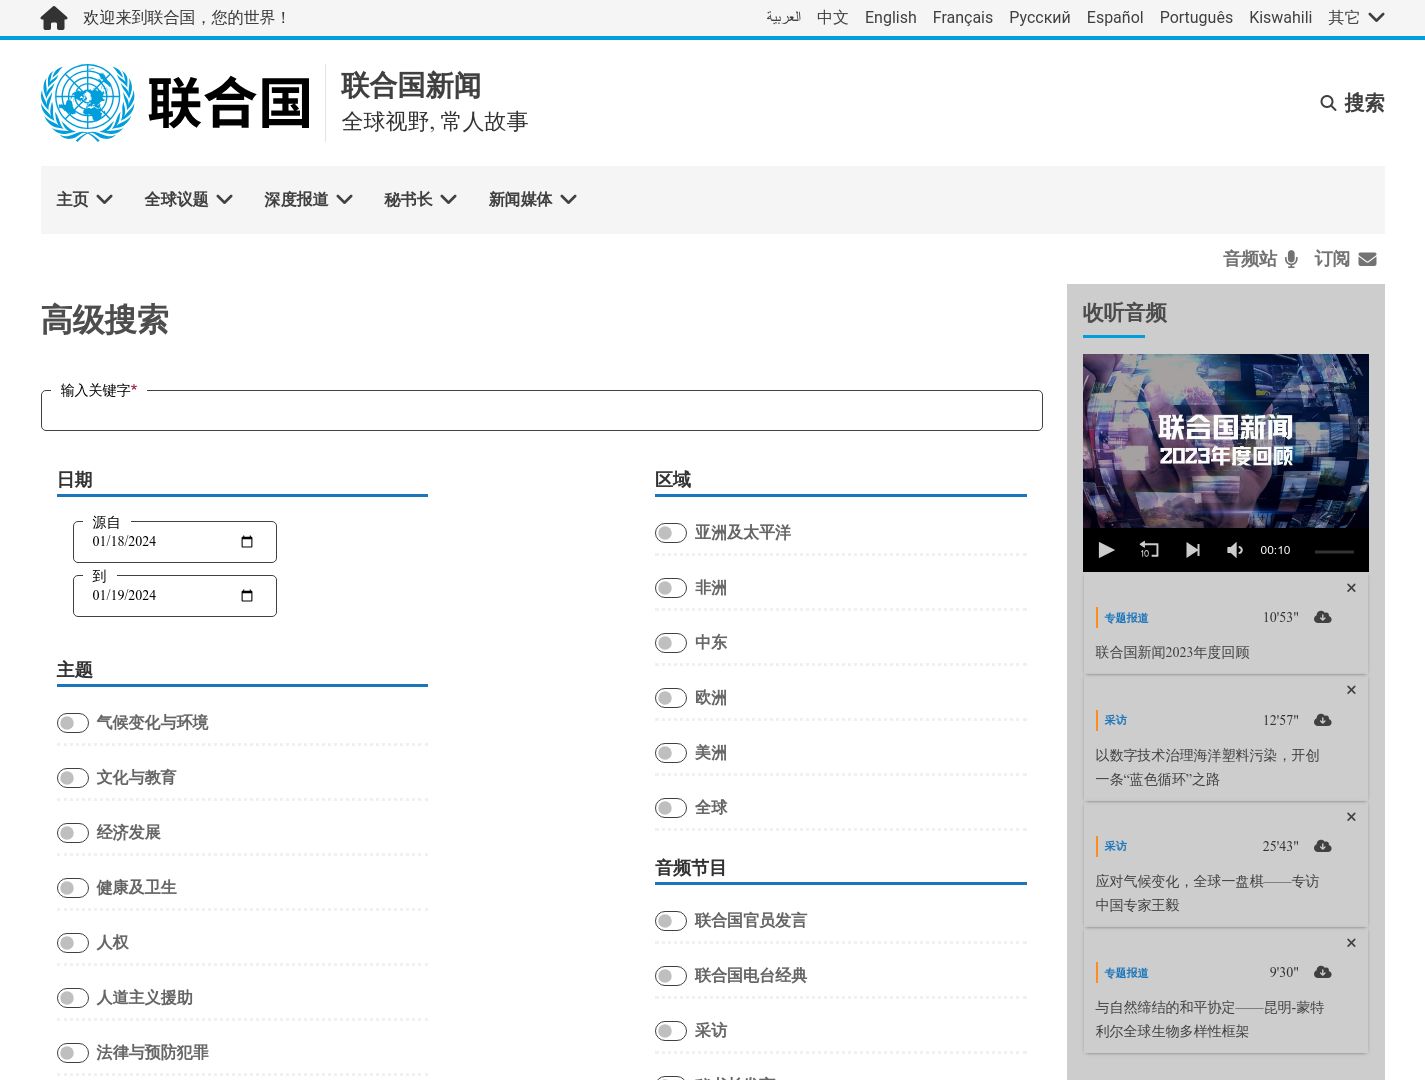Click the 源自 start date field
The image size is (1425, 1080).
click(x=175, y=542)
